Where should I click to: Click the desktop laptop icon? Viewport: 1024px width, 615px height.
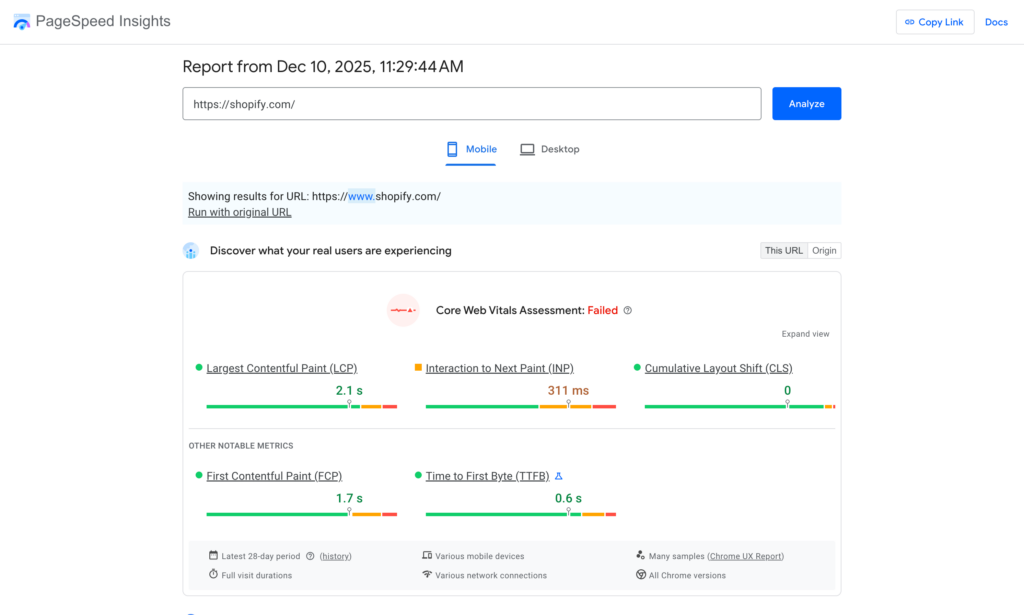(x=527, y=150)
